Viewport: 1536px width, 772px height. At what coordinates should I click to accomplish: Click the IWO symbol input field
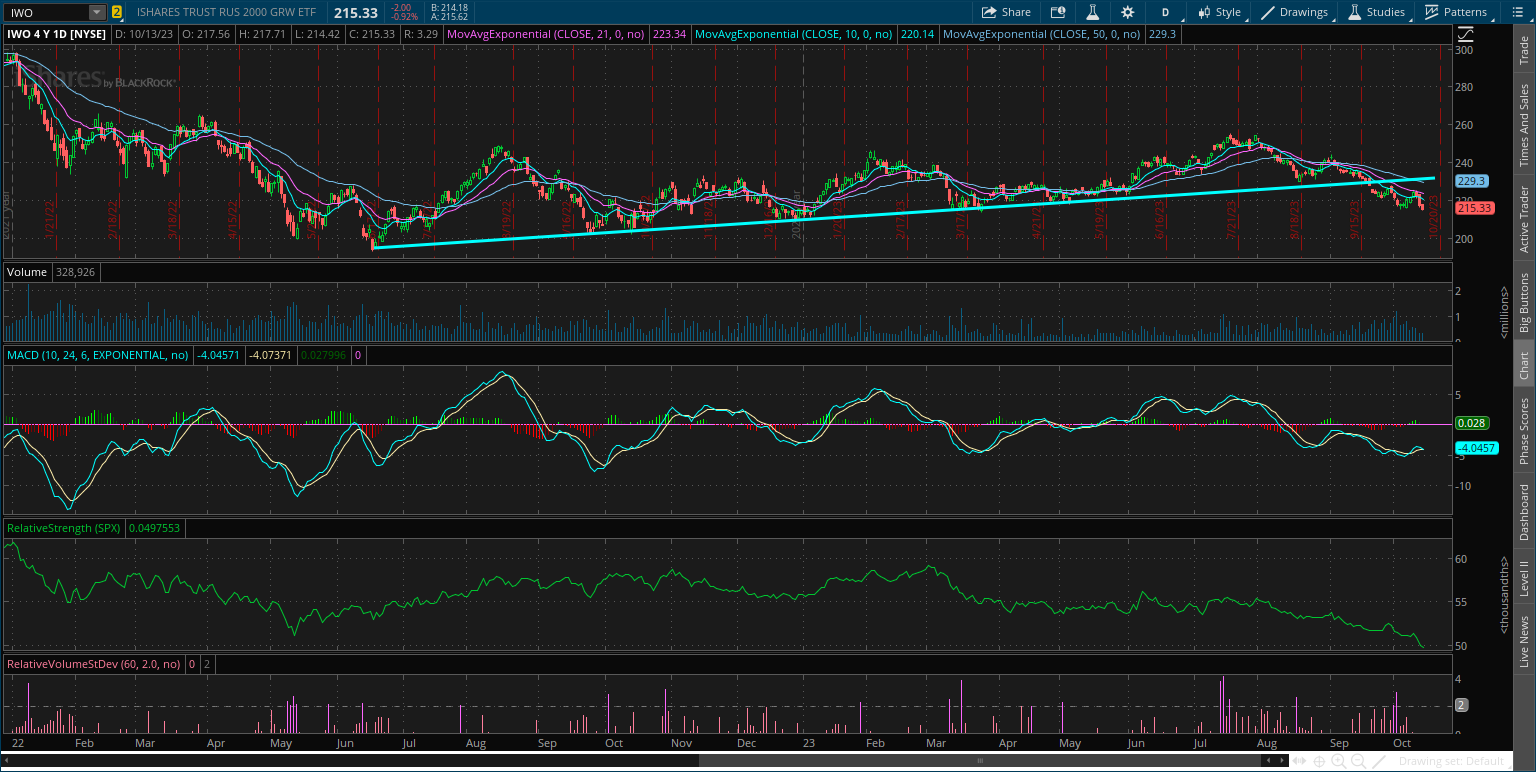(x=46, y=12)
